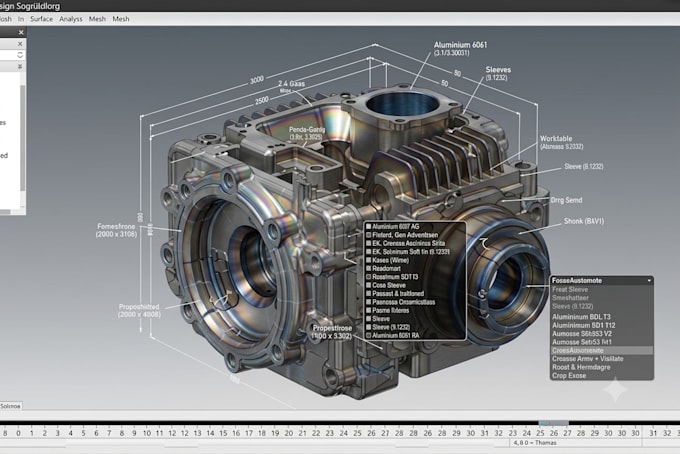
Task: Select the highlighted CroesAusomente dropdown entry
Action: (602, 350)
